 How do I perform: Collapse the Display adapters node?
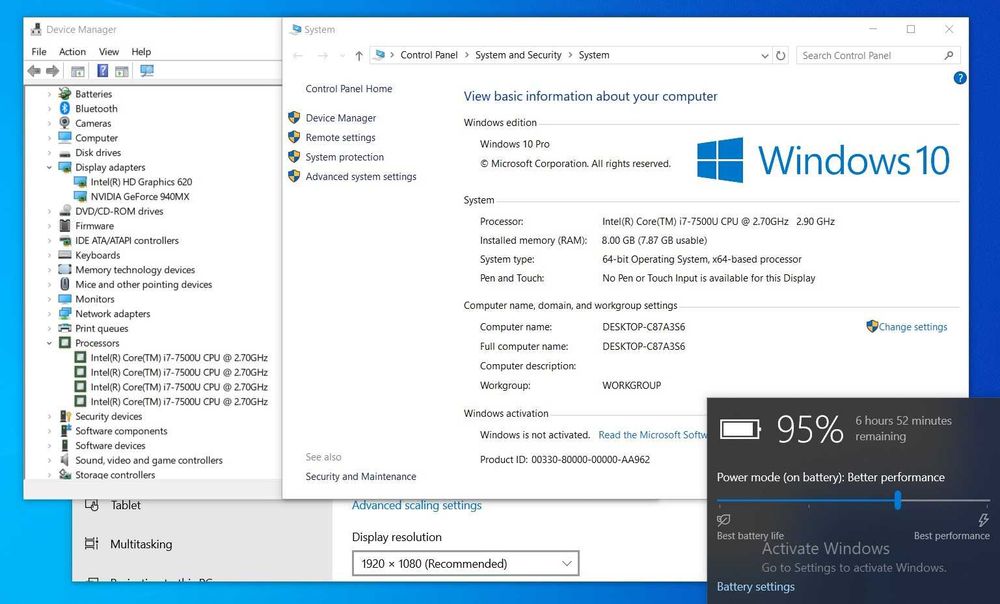[49, 167]
